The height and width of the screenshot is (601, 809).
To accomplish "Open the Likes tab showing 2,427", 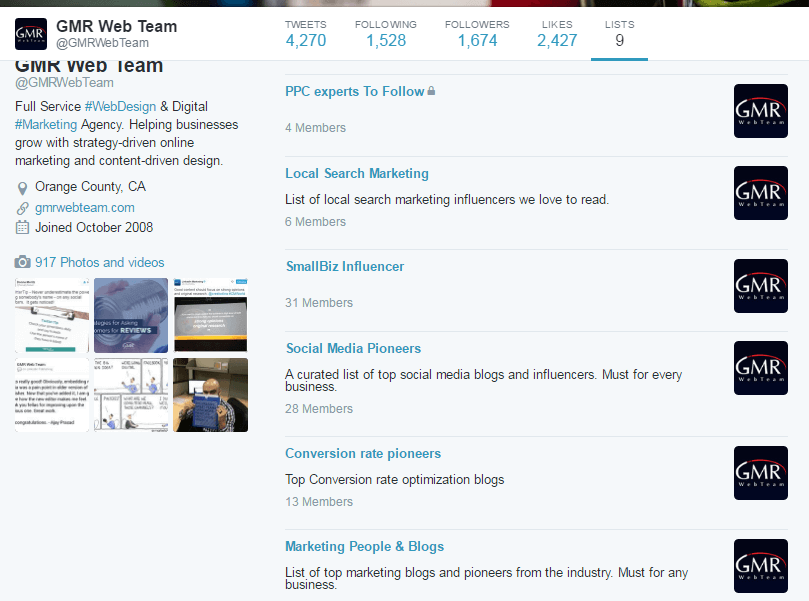I will pyautogui.click(x=557, y=34).
